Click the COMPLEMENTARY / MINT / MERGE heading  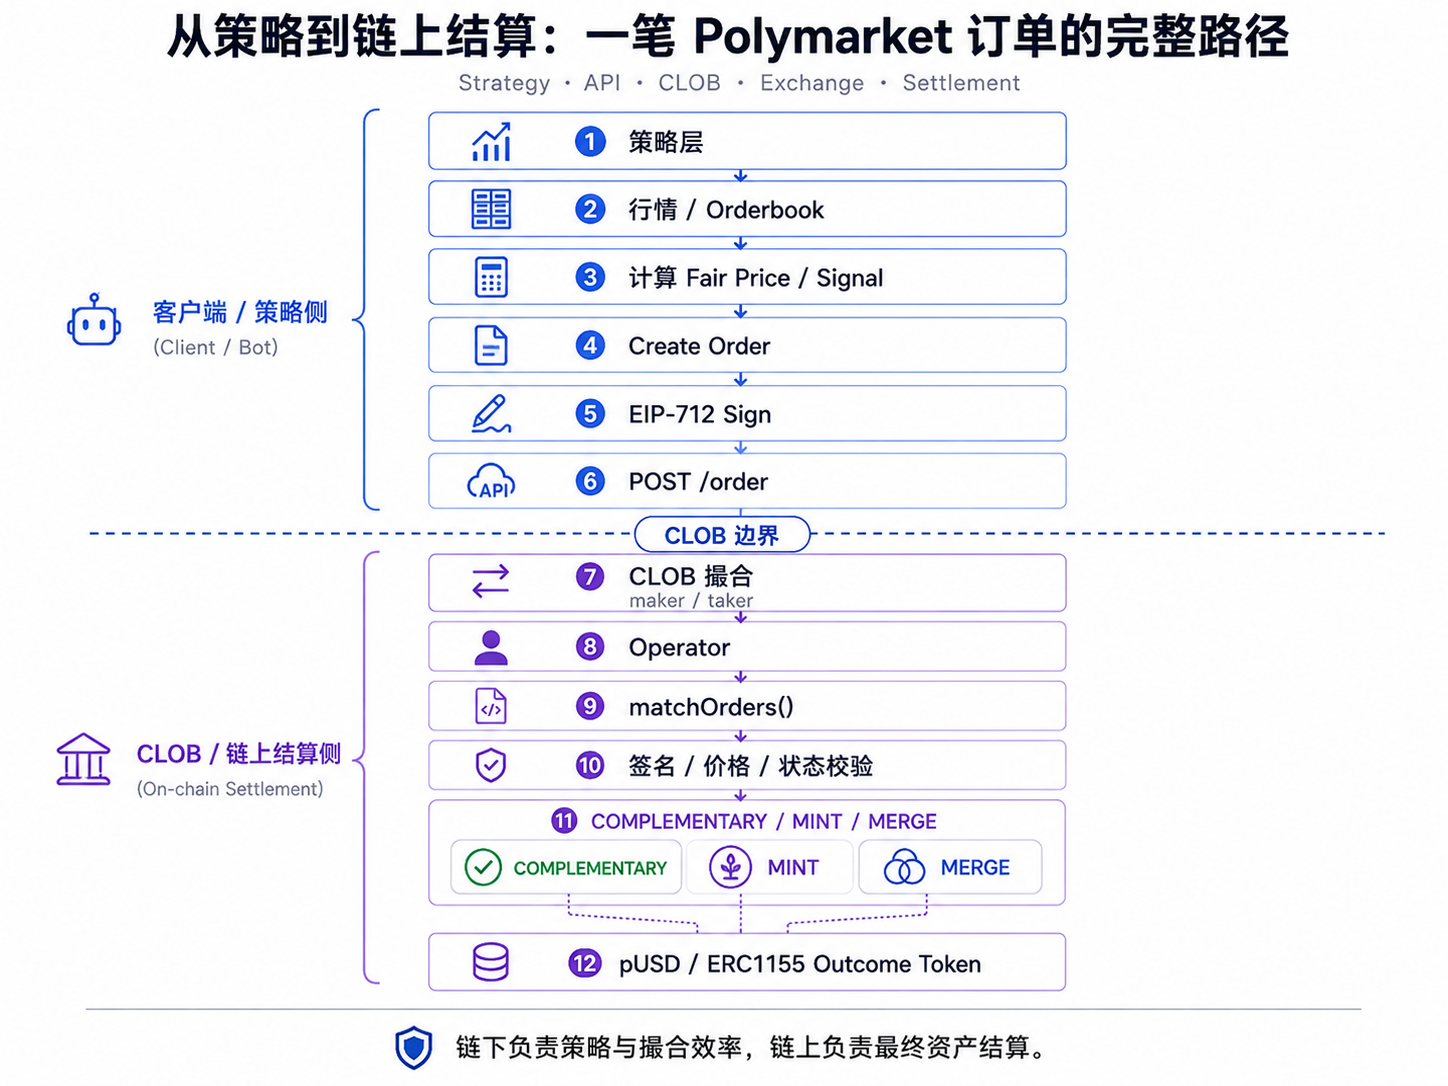(764, 821)
